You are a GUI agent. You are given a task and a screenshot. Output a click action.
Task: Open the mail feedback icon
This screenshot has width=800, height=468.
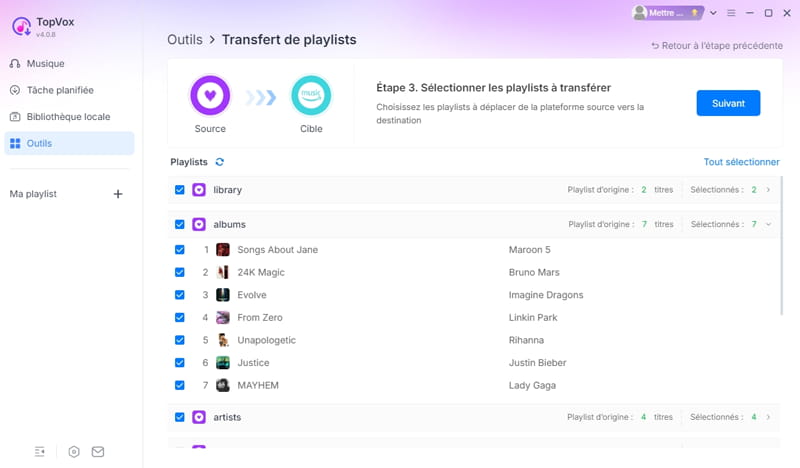(x=98, y=452)
